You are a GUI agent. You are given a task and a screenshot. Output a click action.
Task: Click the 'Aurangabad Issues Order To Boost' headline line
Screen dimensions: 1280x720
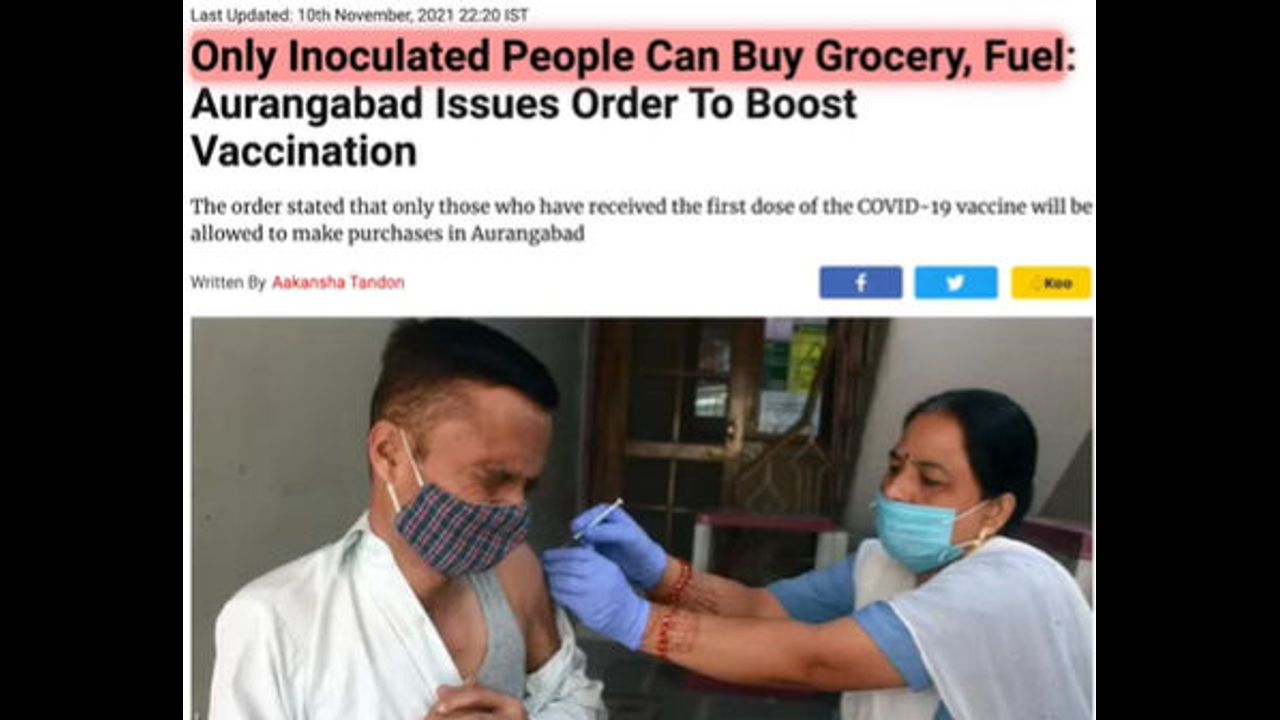click(524, 104)
